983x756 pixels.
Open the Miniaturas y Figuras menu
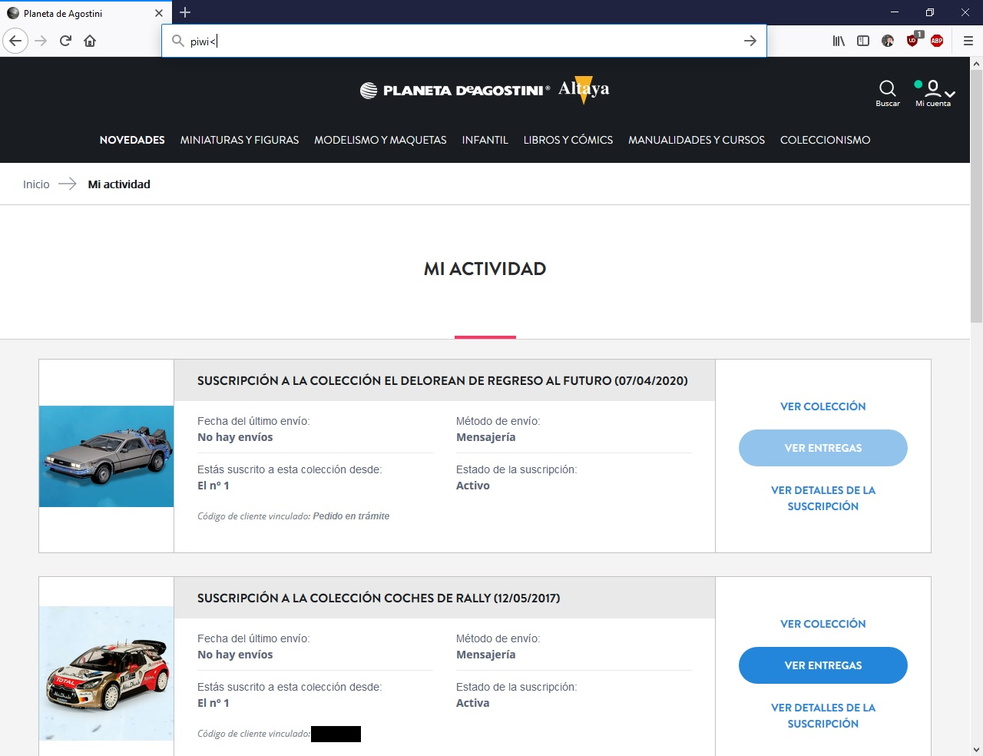coord(239,140)
